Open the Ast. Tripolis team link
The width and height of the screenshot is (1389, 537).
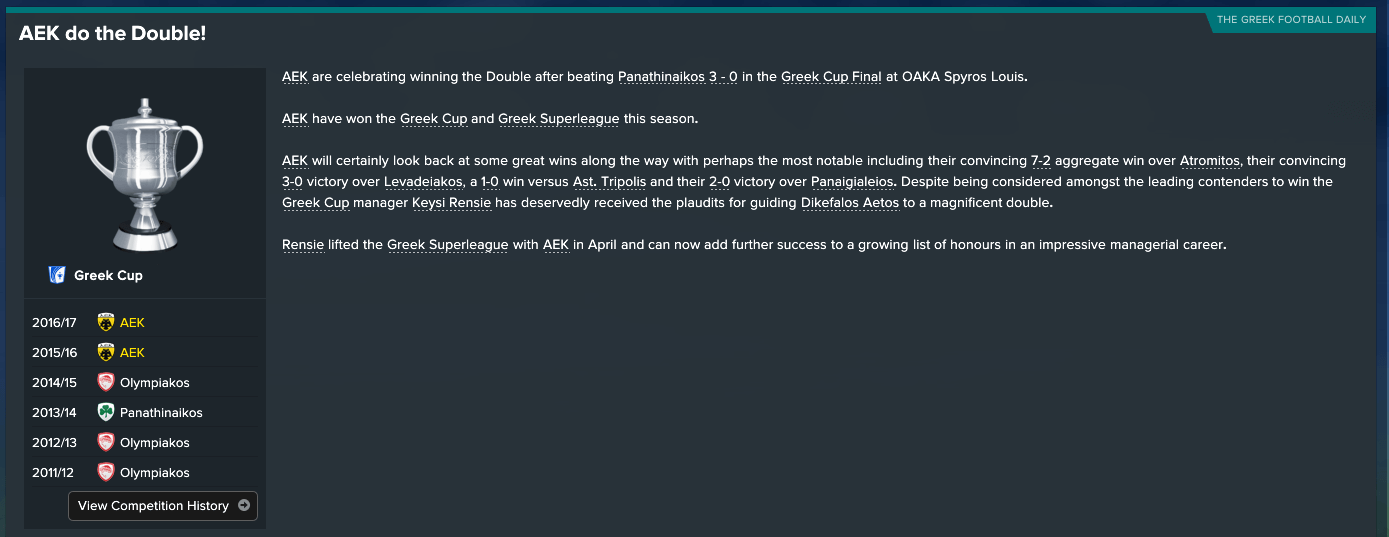611,182
